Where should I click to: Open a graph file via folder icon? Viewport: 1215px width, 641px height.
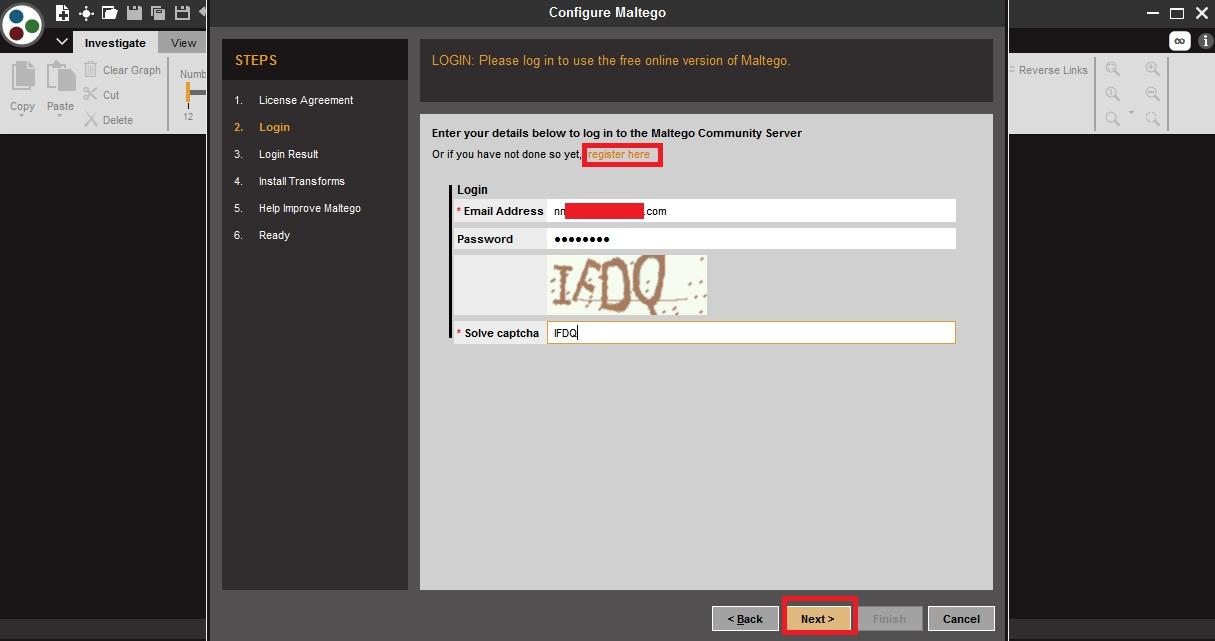110,13
